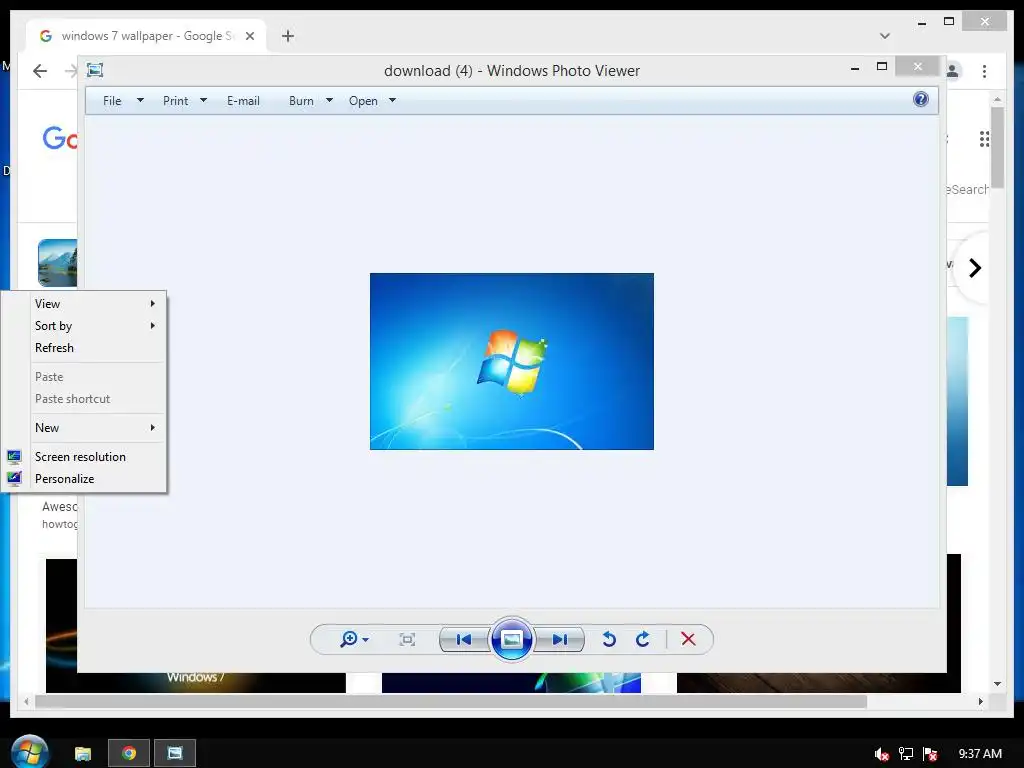
Task: Click the Chrome profile avatar icon
Action: tap(953, 71)
